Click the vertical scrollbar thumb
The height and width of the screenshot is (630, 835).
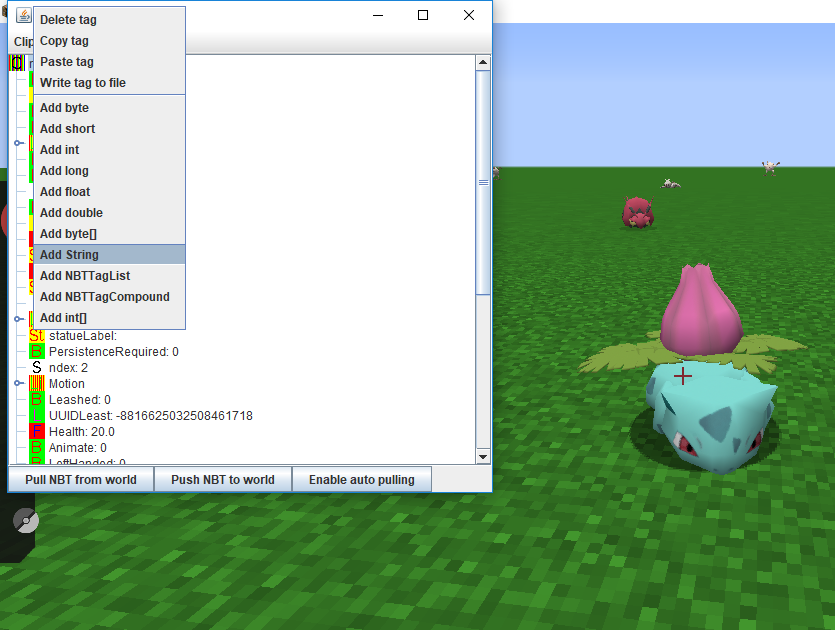tap(483, 182)
